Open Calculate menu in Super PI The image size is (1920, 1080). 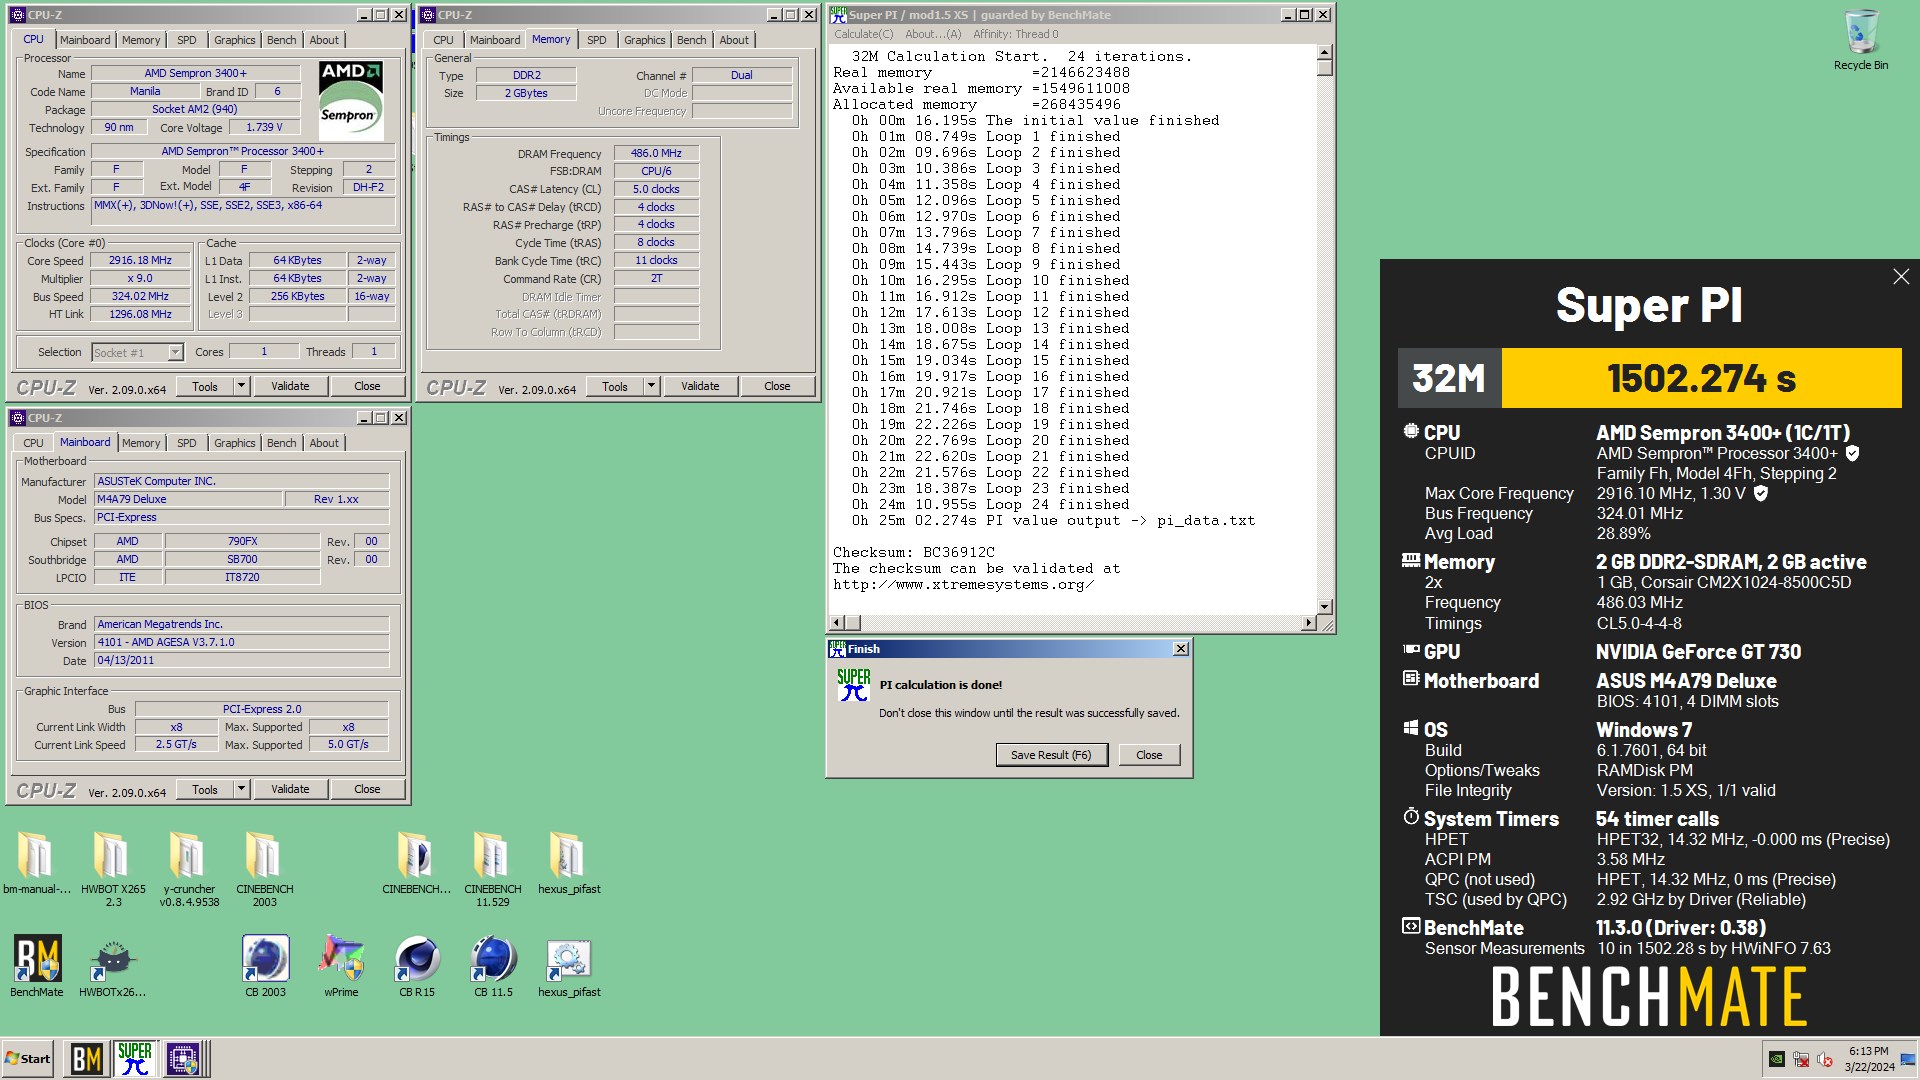click(x=864, y=34)
